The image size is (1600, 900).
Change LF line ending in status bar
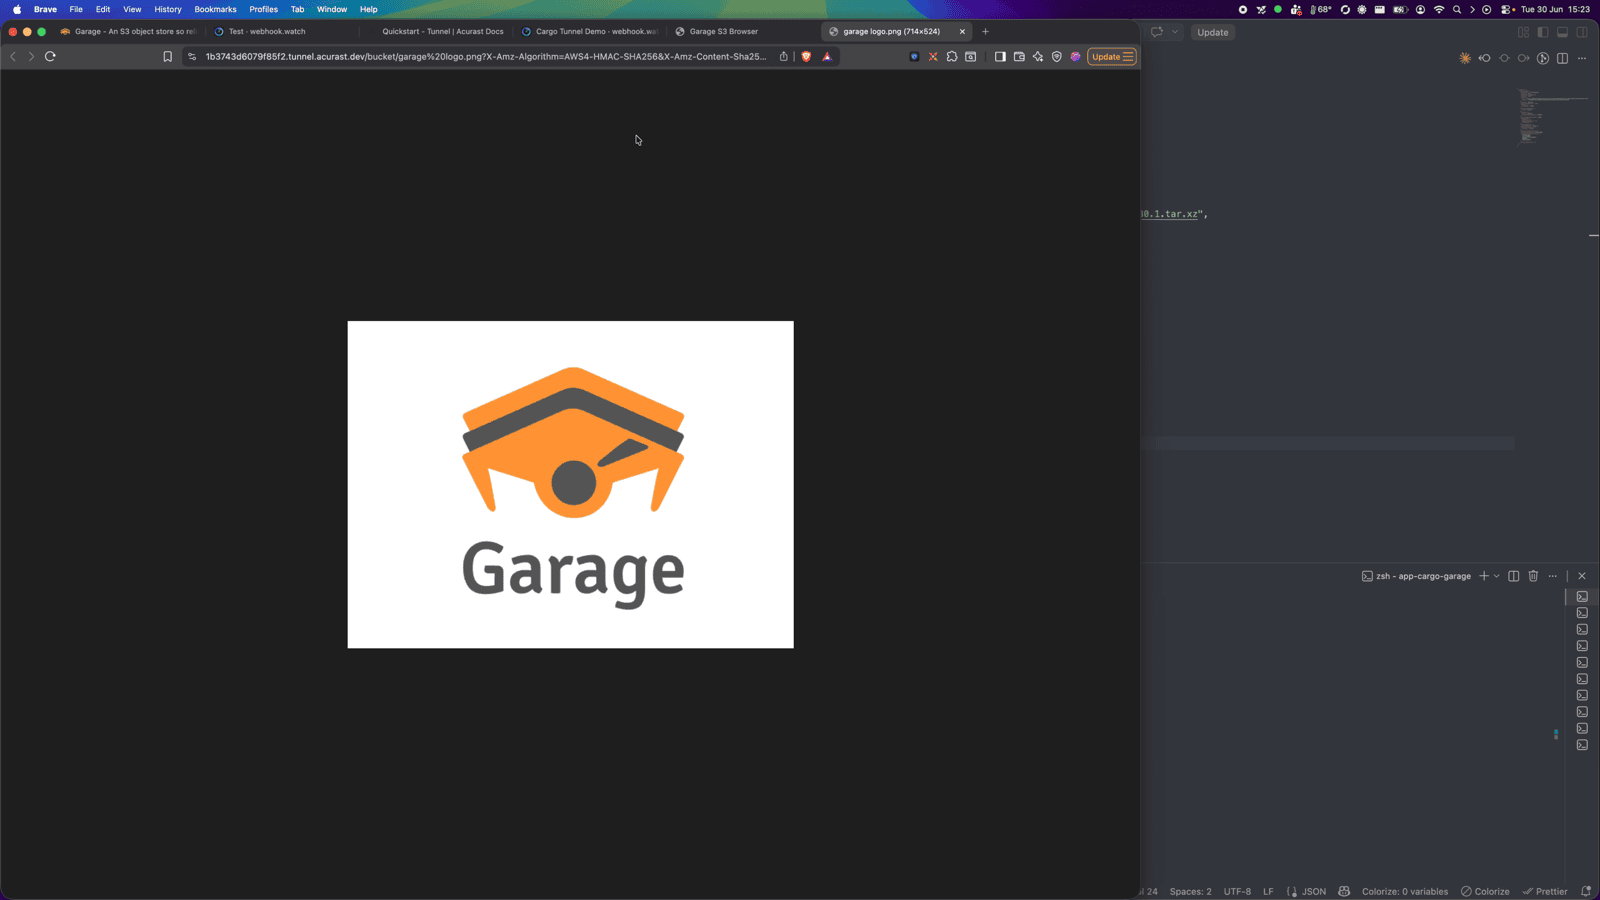pos(1268,891)
